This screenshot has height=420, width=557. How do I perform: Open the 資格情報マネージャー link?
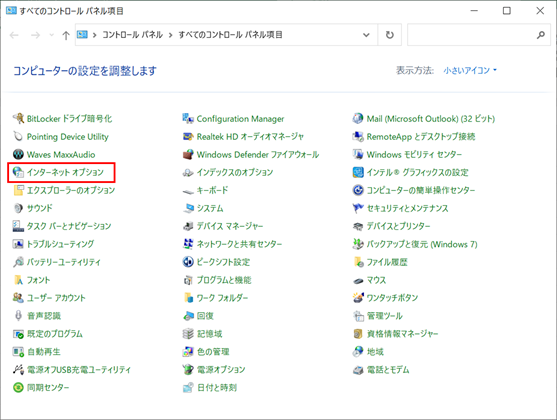(402, 334)
